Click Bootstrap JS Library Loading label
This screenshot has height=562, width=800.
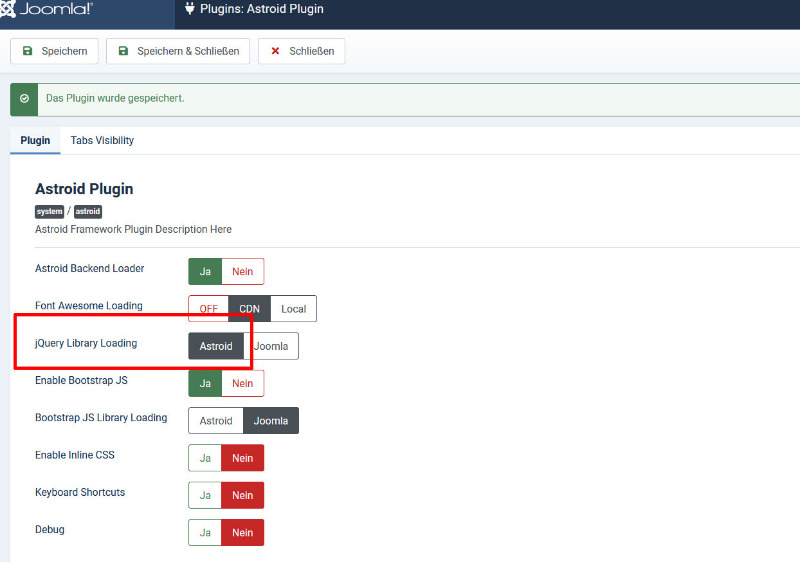click(101, 418)
